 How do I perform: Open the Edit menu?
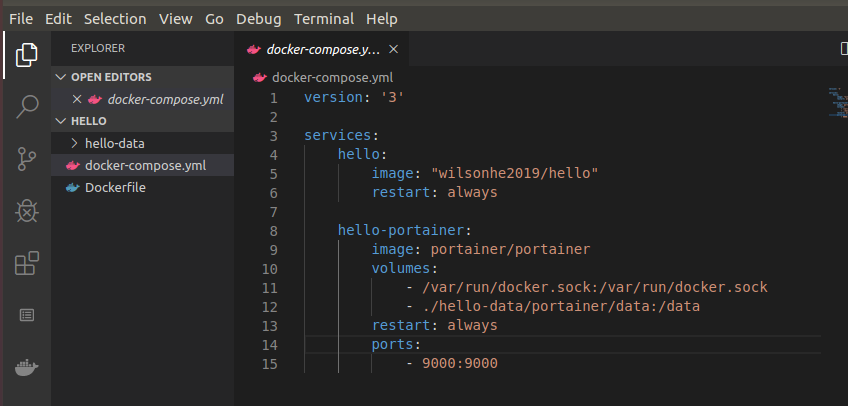pyautogui.click(x=58, y=19)
